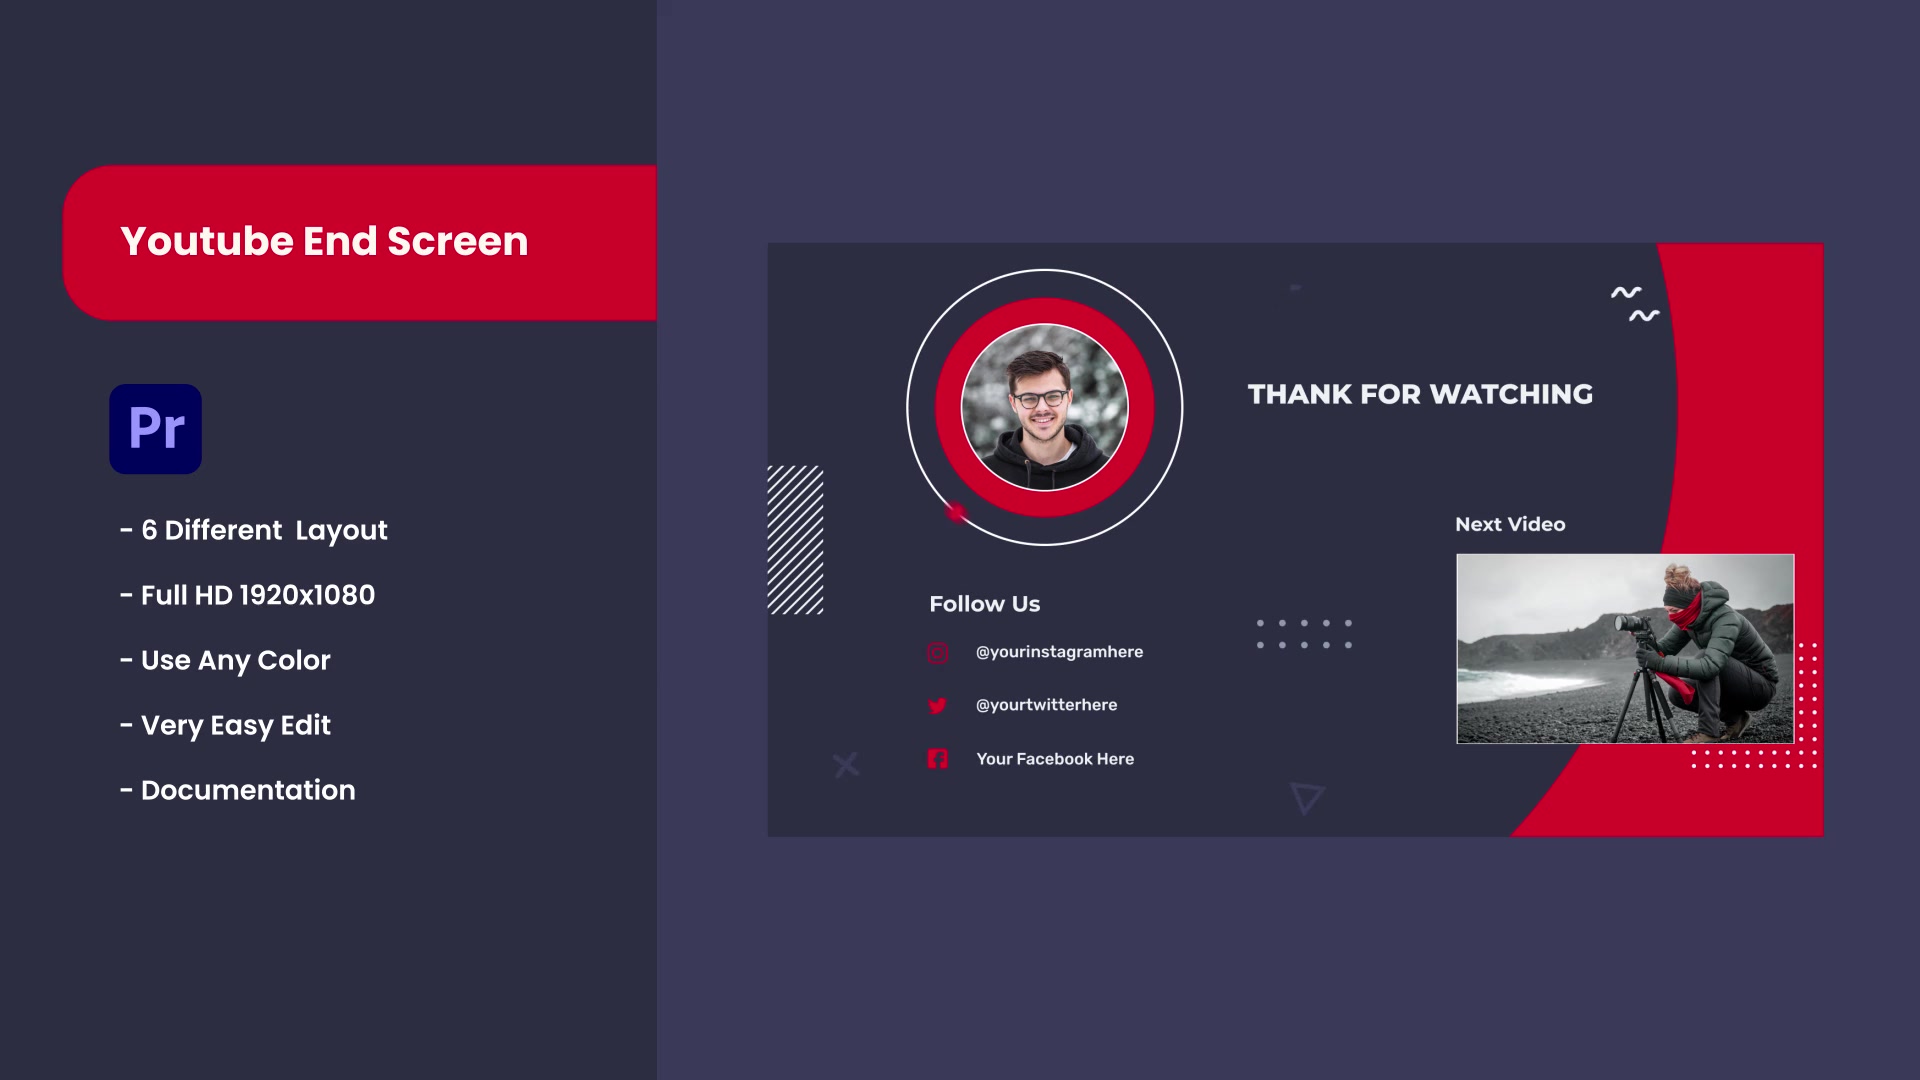The image size is (1920, 1080).
Task: Click the Next Video label button
Action: click(1510, 524)
